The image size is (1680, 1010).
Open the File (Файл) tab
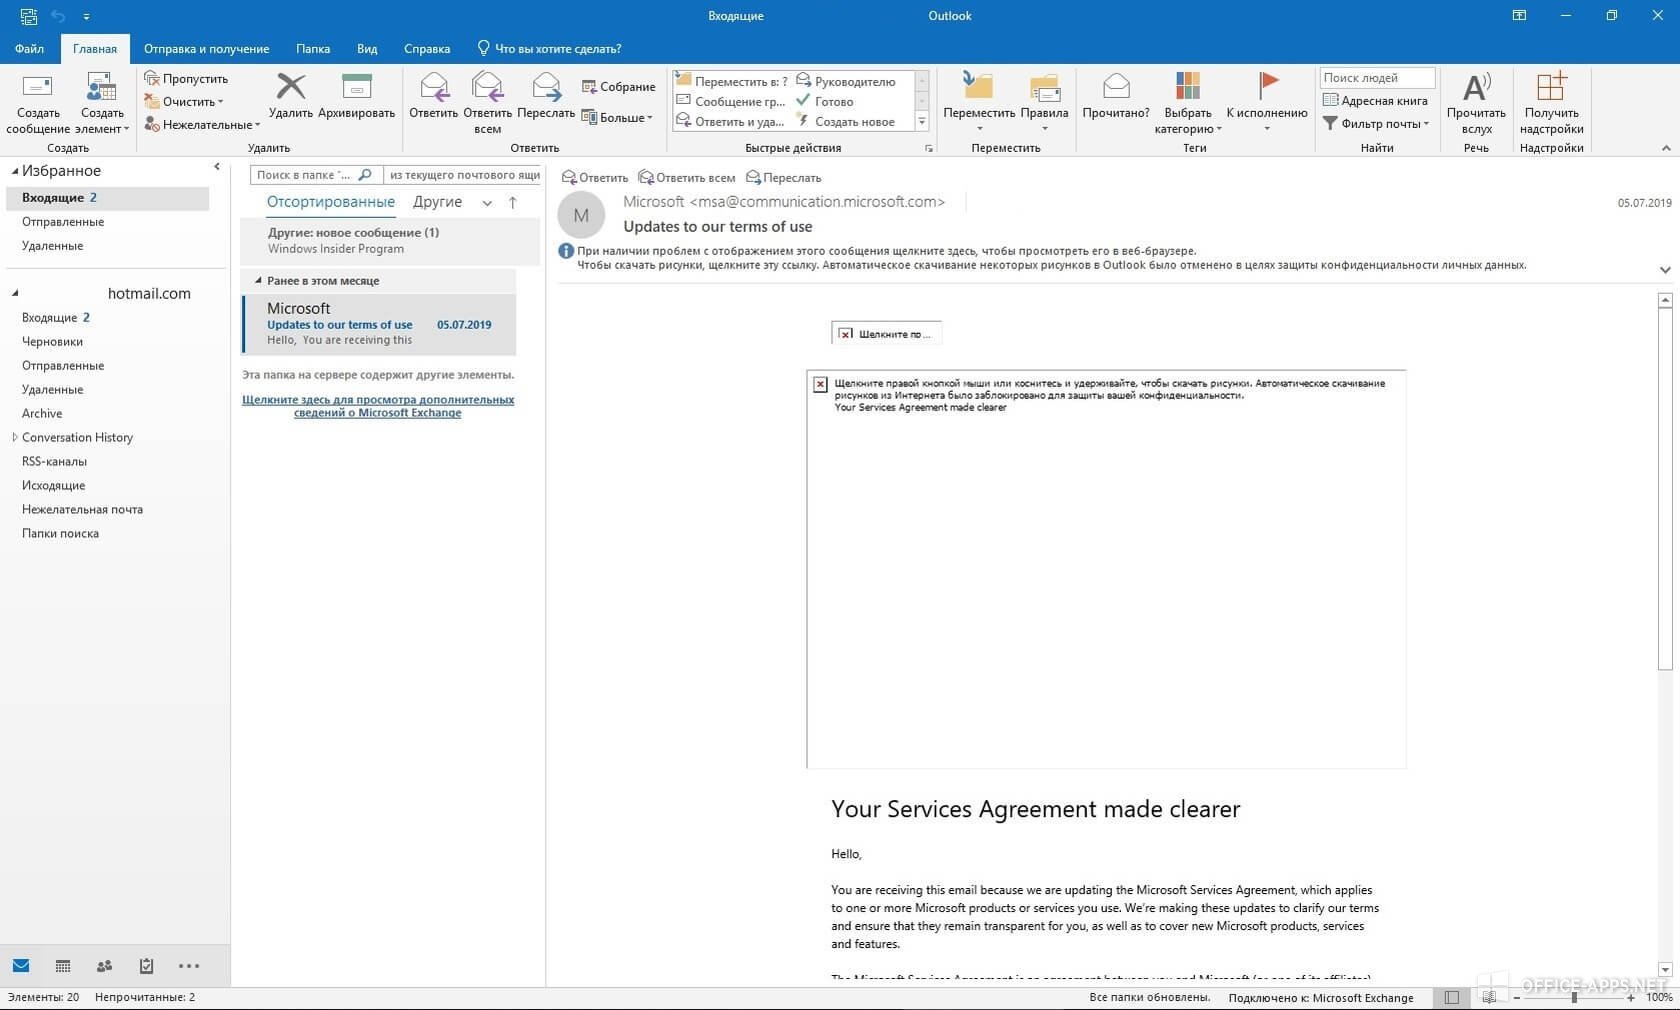pyautogui.click(x=29, y=48)
